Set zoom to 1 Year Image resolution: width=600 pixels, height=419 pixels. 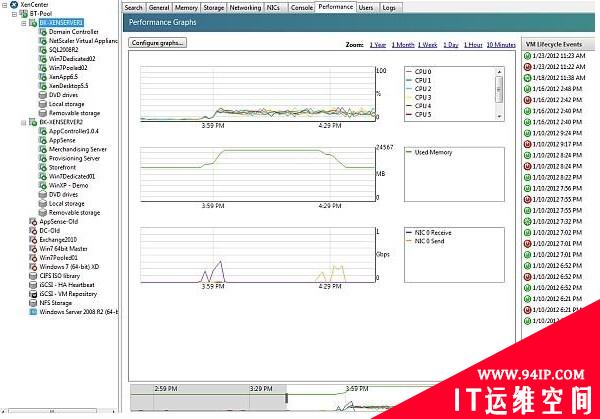378,45
